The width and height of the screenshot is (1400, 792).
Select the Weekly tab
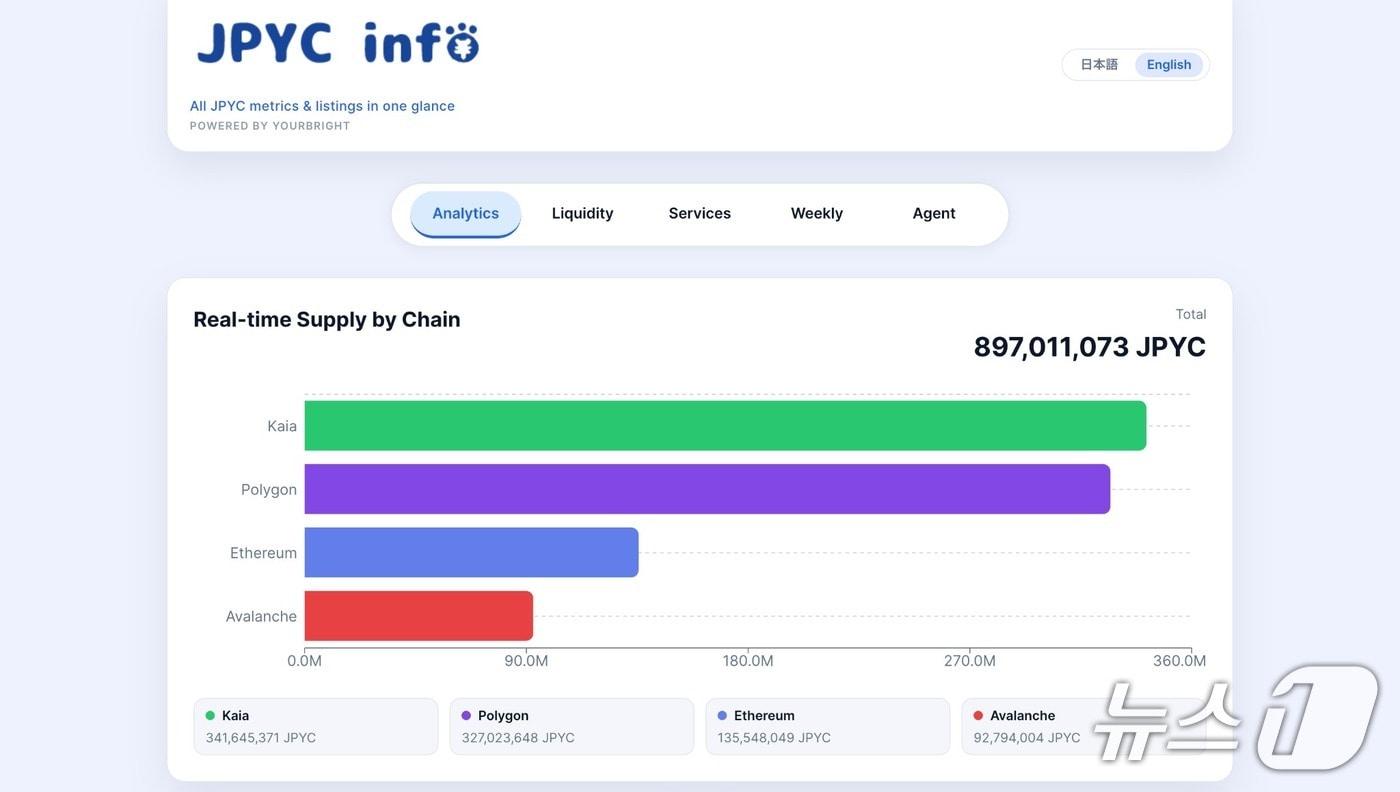point(817,214)
